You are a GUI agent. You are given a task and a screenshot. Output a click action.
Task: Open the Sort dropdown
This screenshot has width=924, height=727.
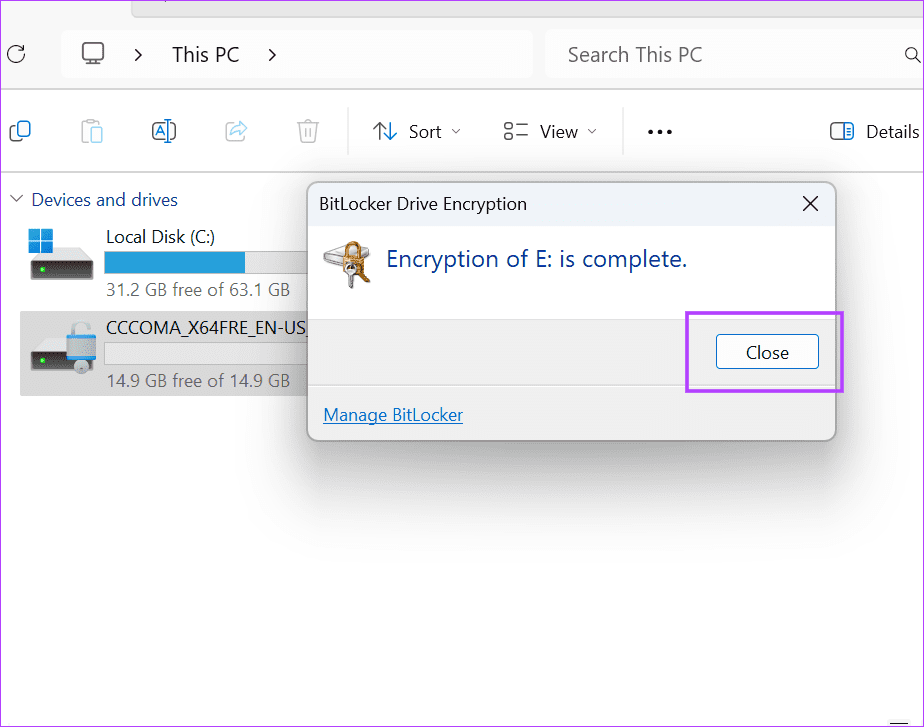point(417,132)
